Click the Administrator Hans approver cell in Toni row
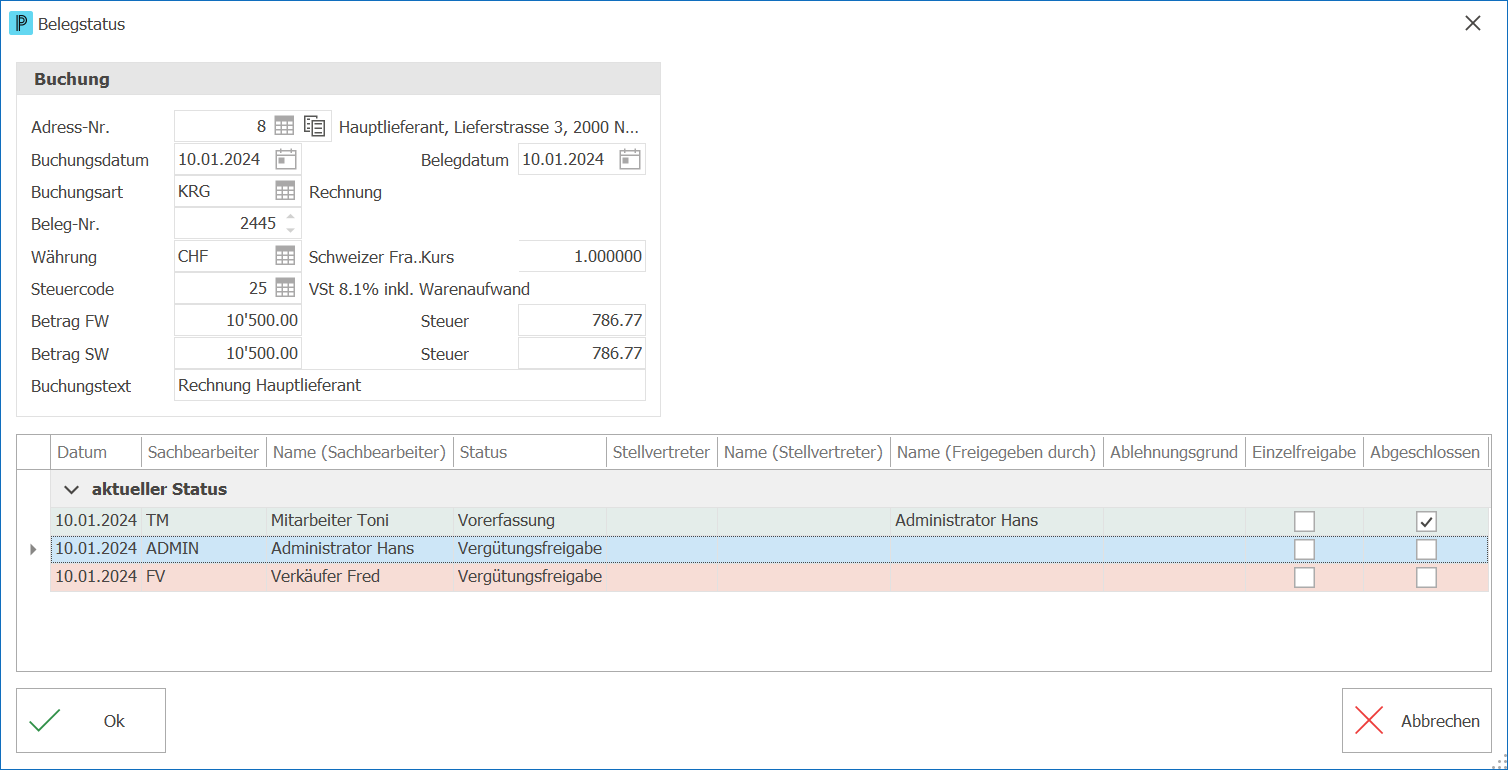 (x=997, y=521)
